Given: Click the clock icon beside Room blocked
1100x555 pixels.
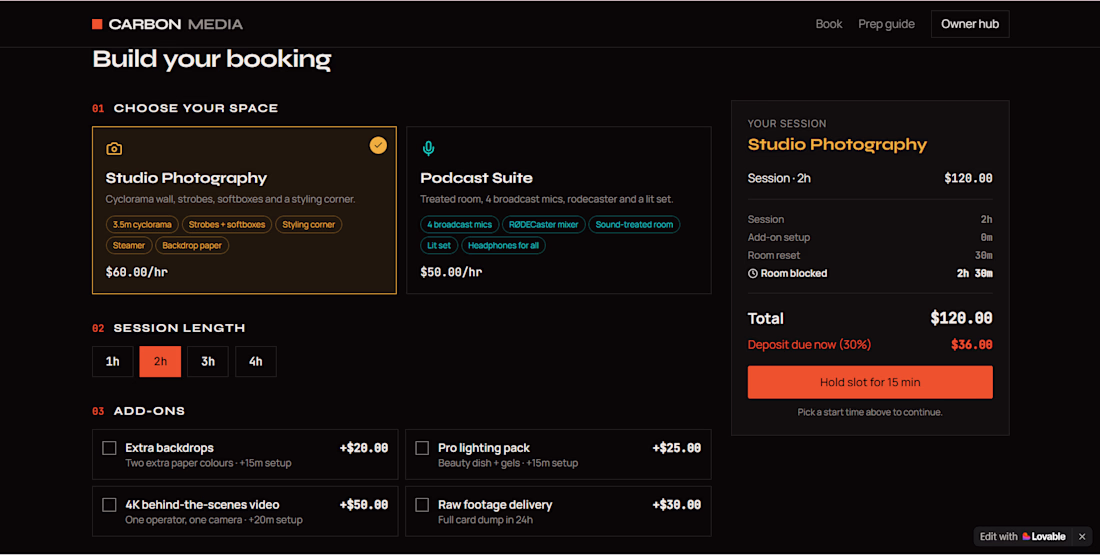Looking at the screenshot, I should 753,274.
